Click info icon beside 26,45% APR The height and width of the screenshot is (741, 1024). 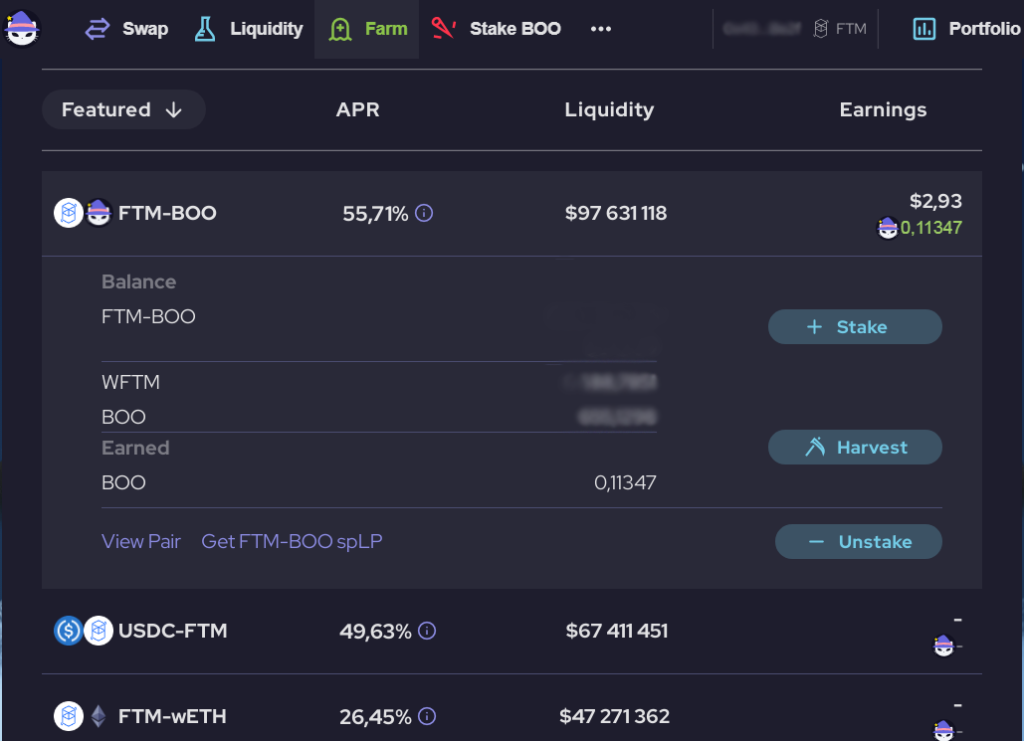[427, 717]
